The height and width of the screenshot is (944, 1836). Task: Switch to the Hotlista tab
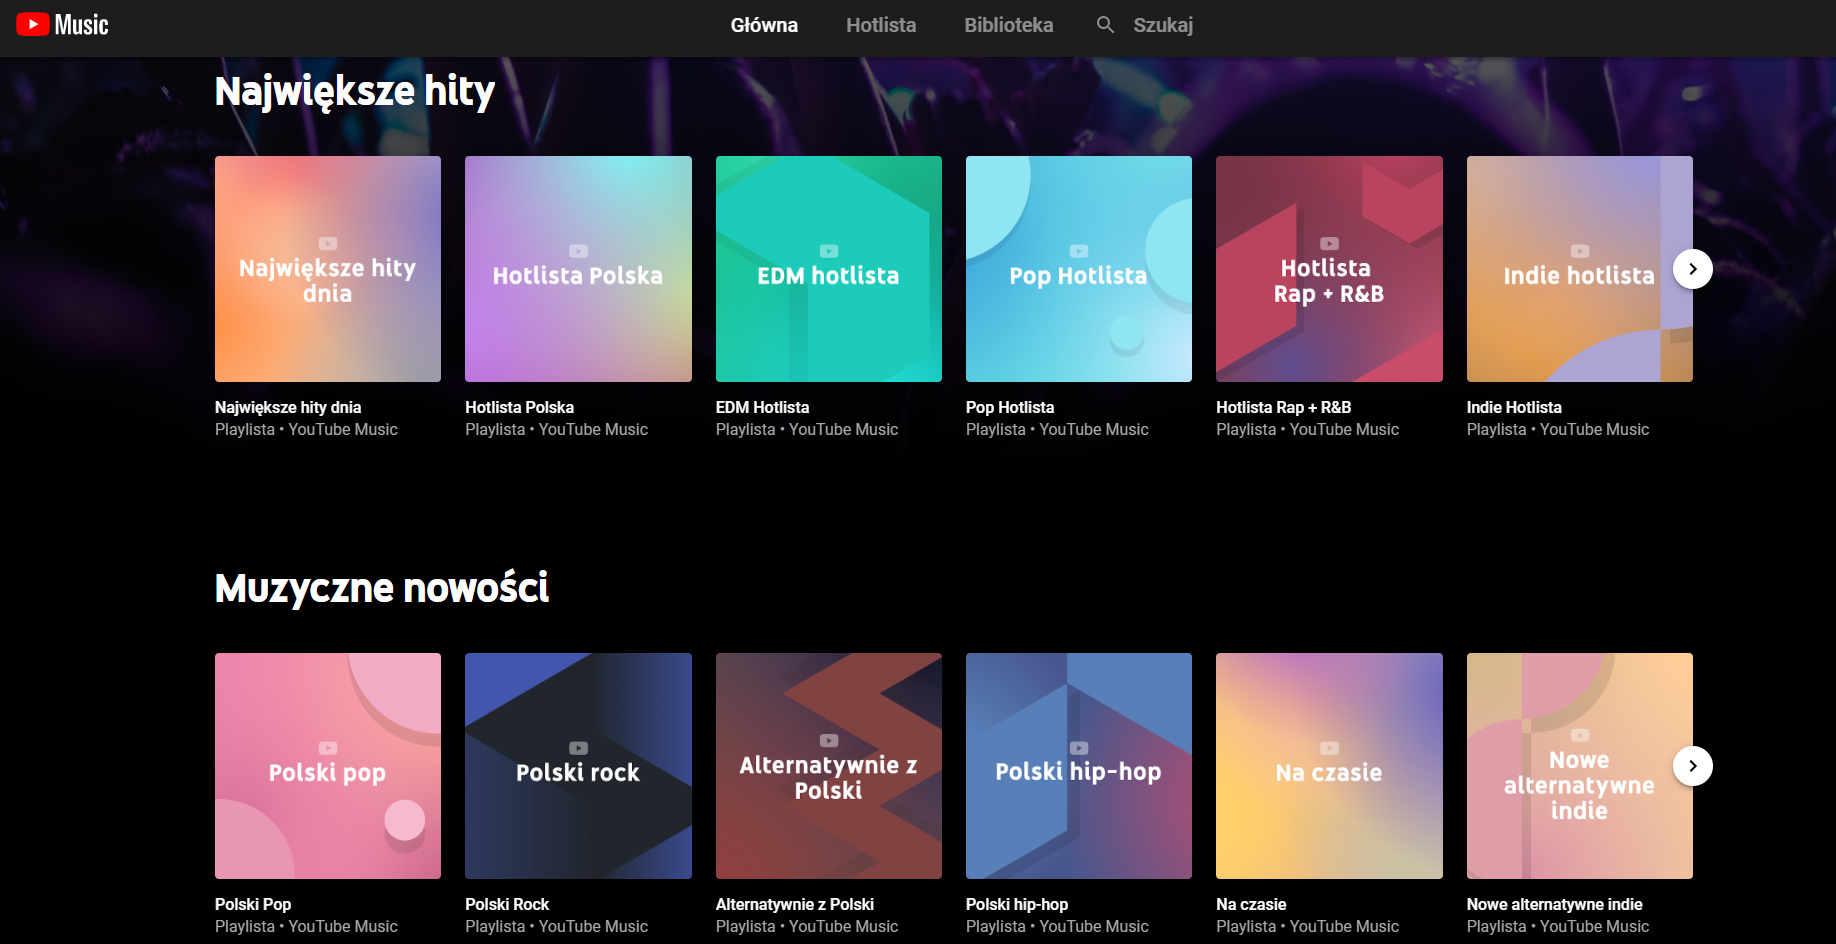881,25
